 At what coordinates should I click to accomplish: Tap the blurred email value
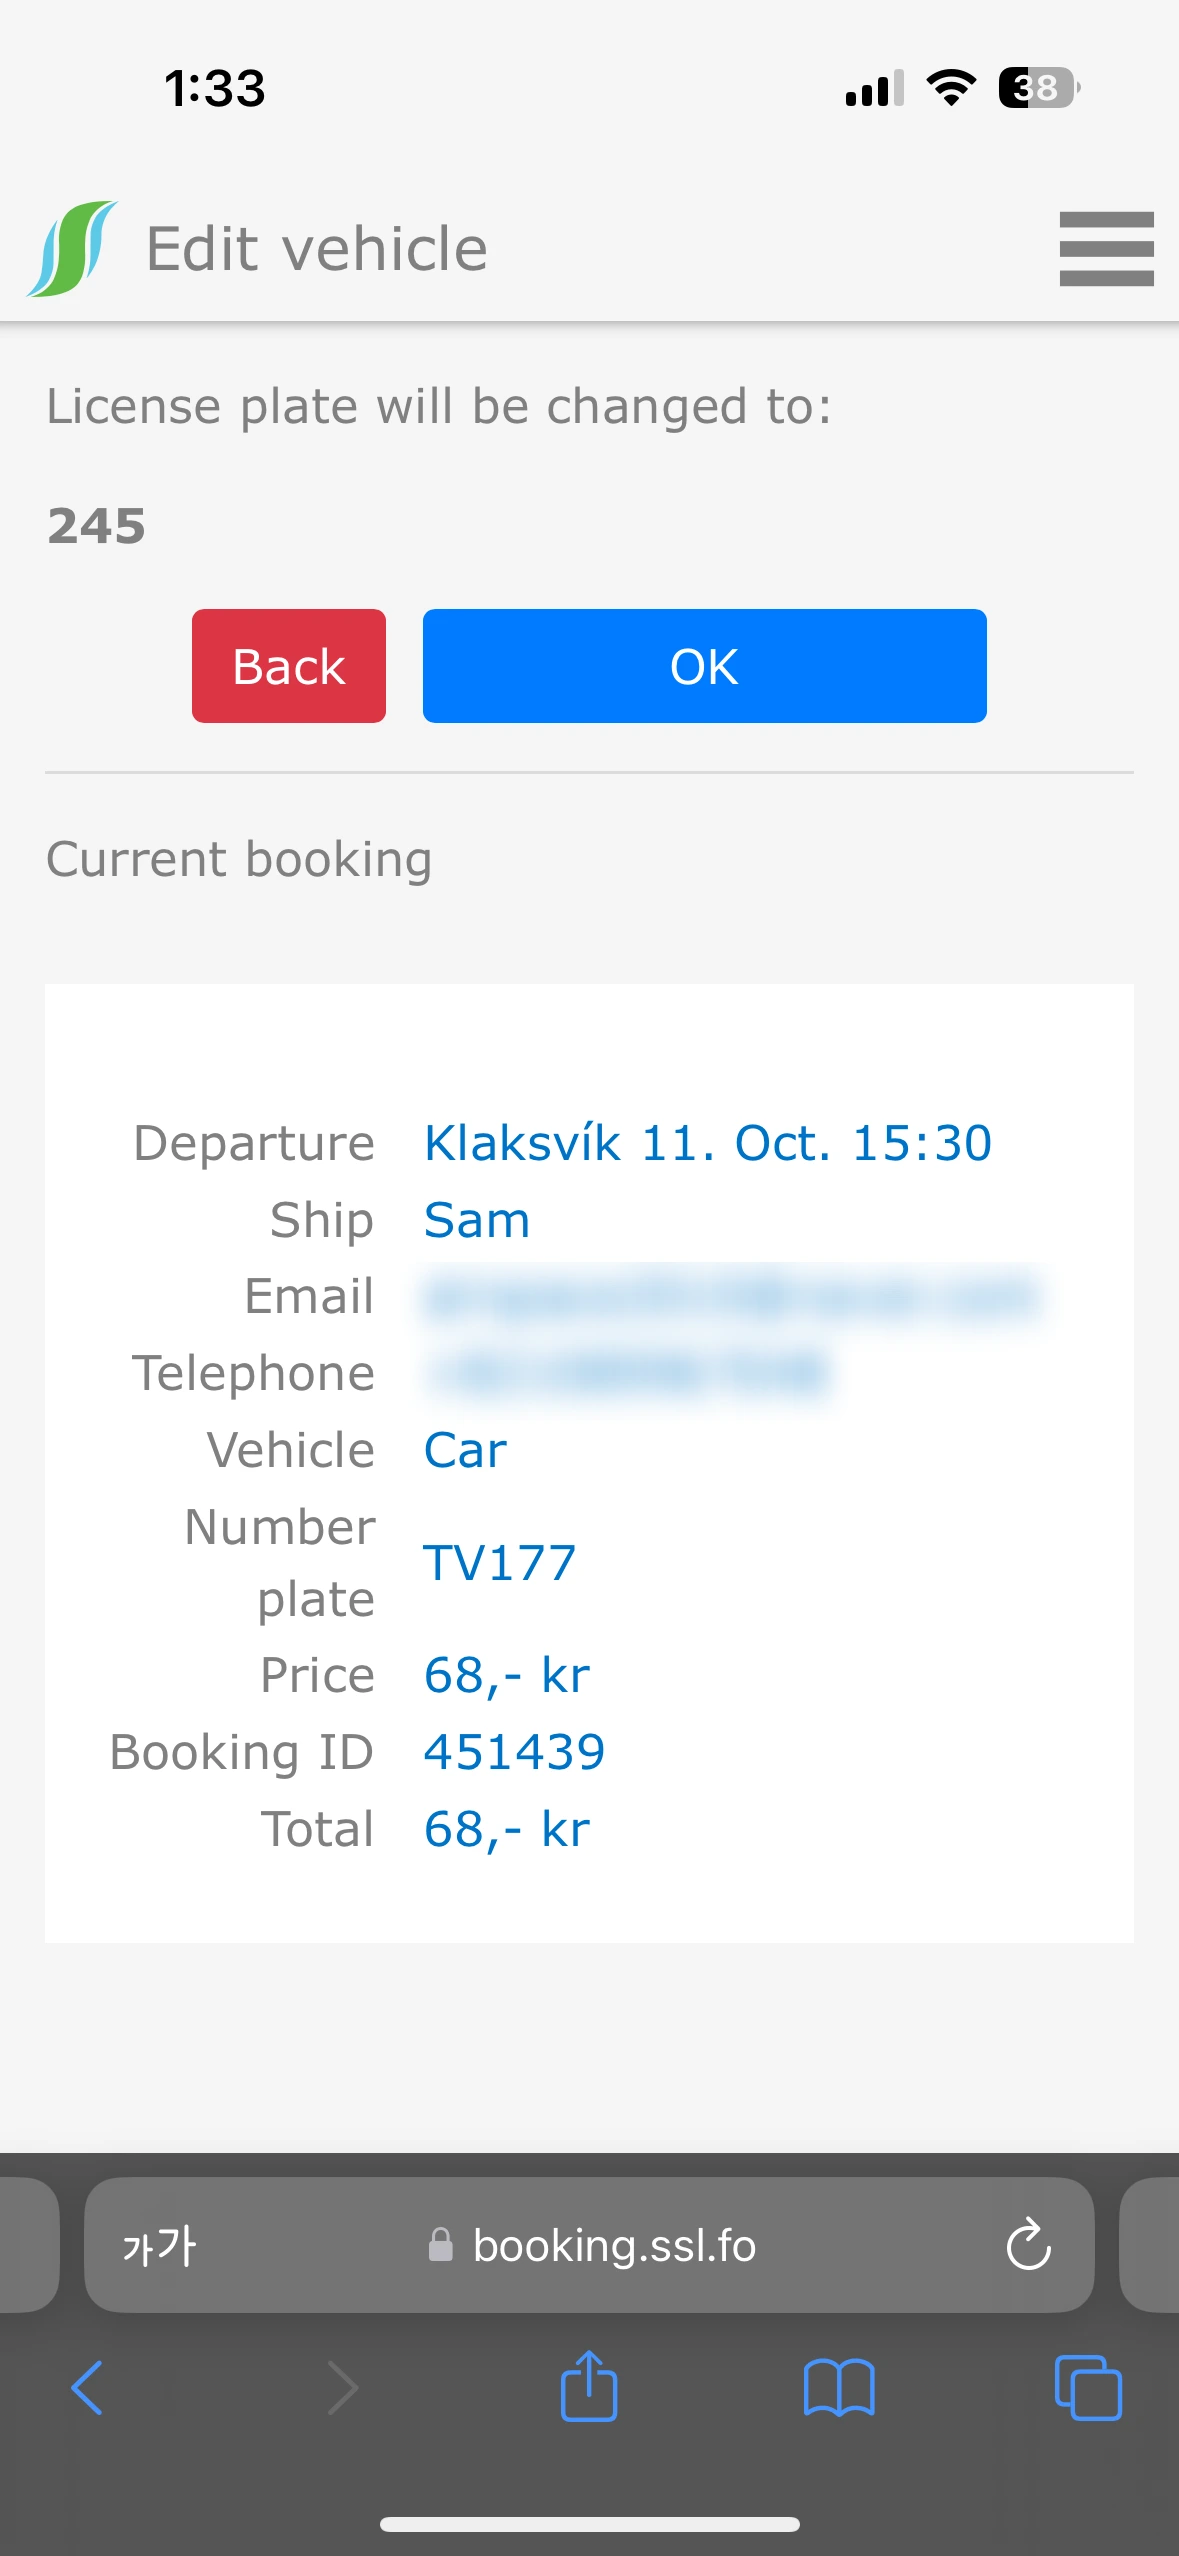coord(732,1297)
